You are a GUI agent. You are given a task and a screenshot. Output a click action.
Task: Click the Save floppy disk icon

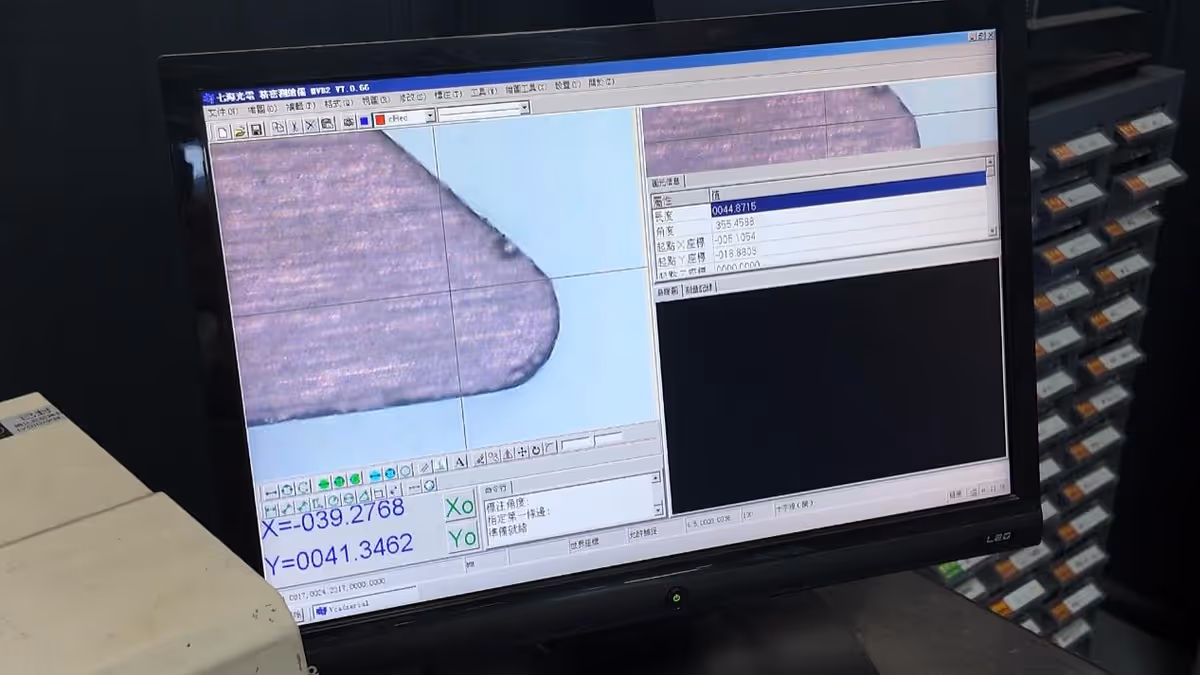coord(257,131)
